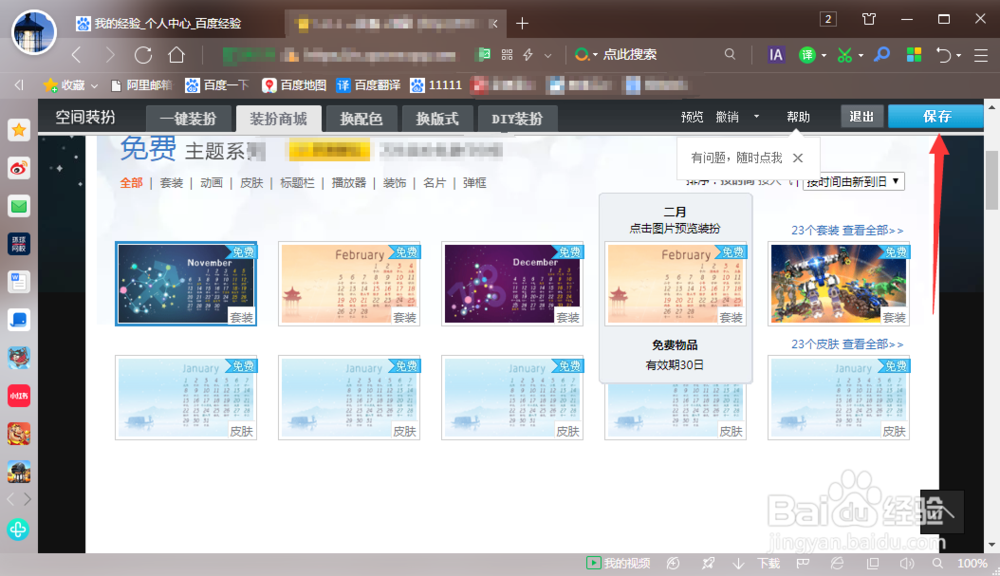The height and width of the screenshot is (576, 1000).
Task: Select the November constellation theme thumbnail
Action: [x=186, y=284]
